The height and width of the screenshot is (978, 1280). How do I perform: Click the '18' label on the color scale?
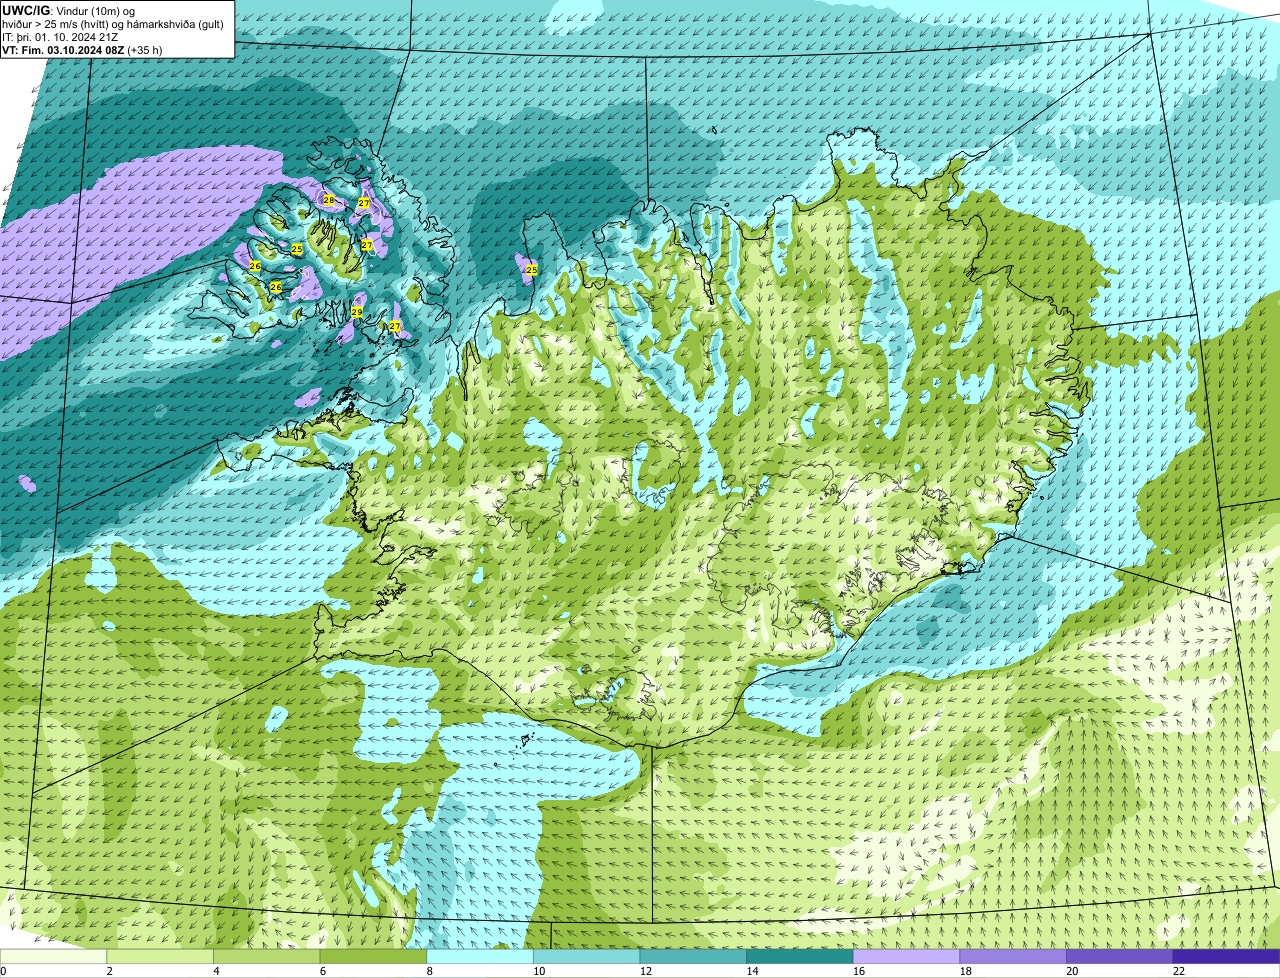pos(966,971)
